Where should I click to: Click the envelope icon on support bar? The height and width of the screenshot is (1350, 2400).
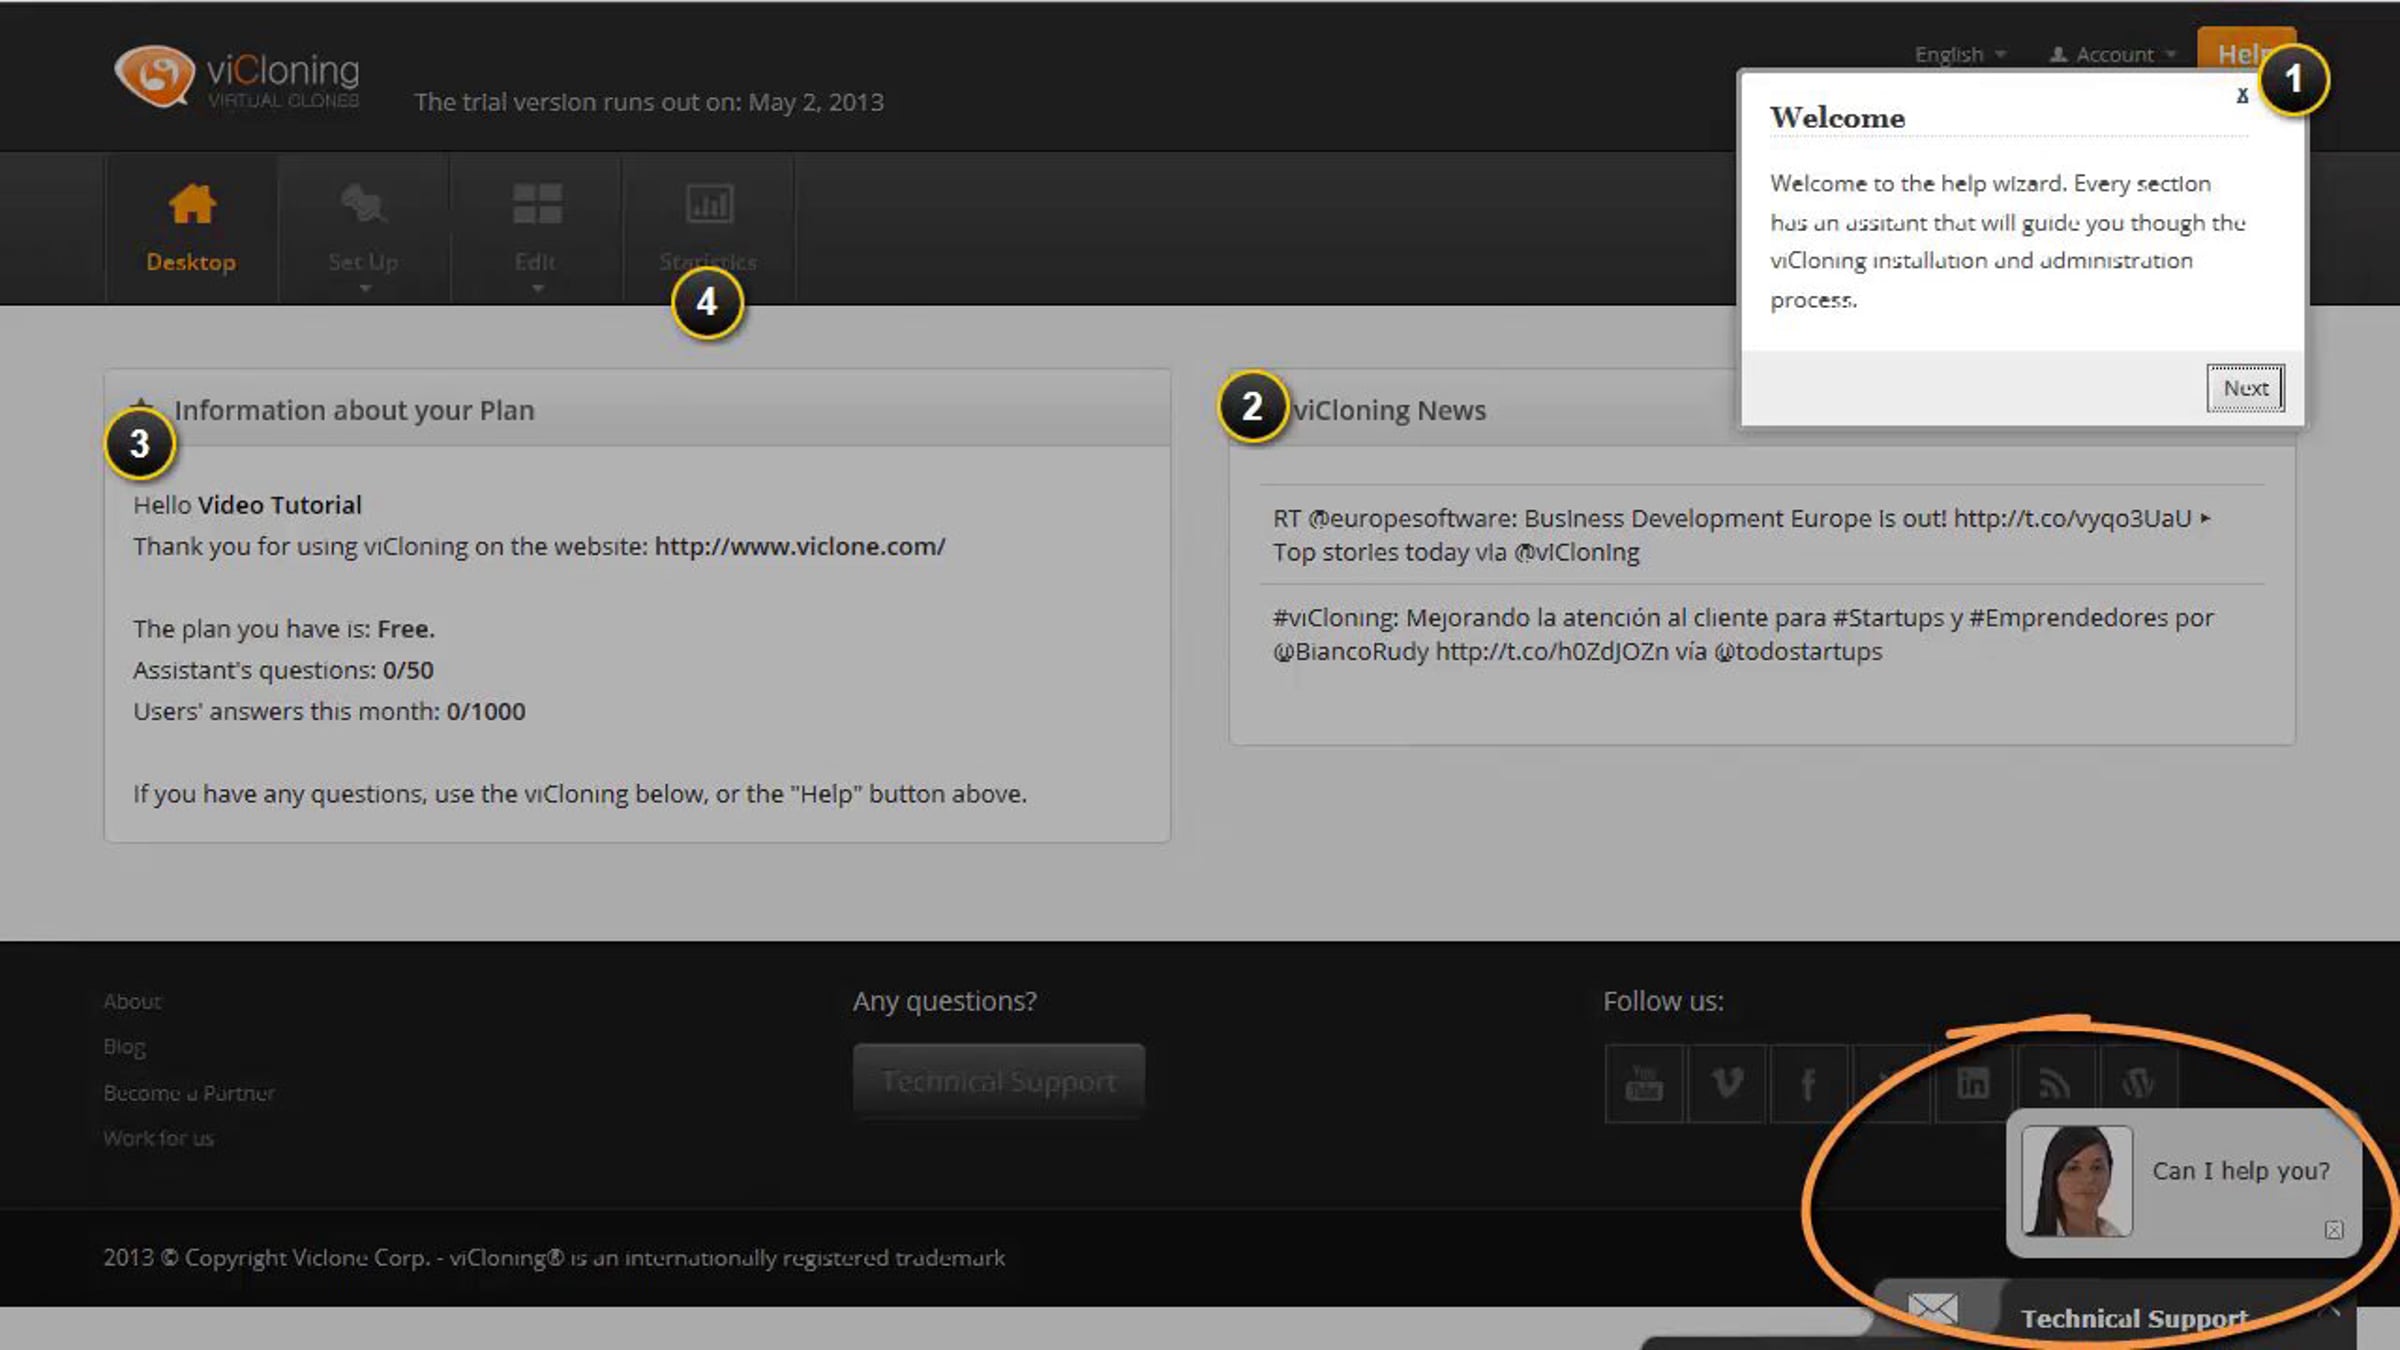1932,1309
